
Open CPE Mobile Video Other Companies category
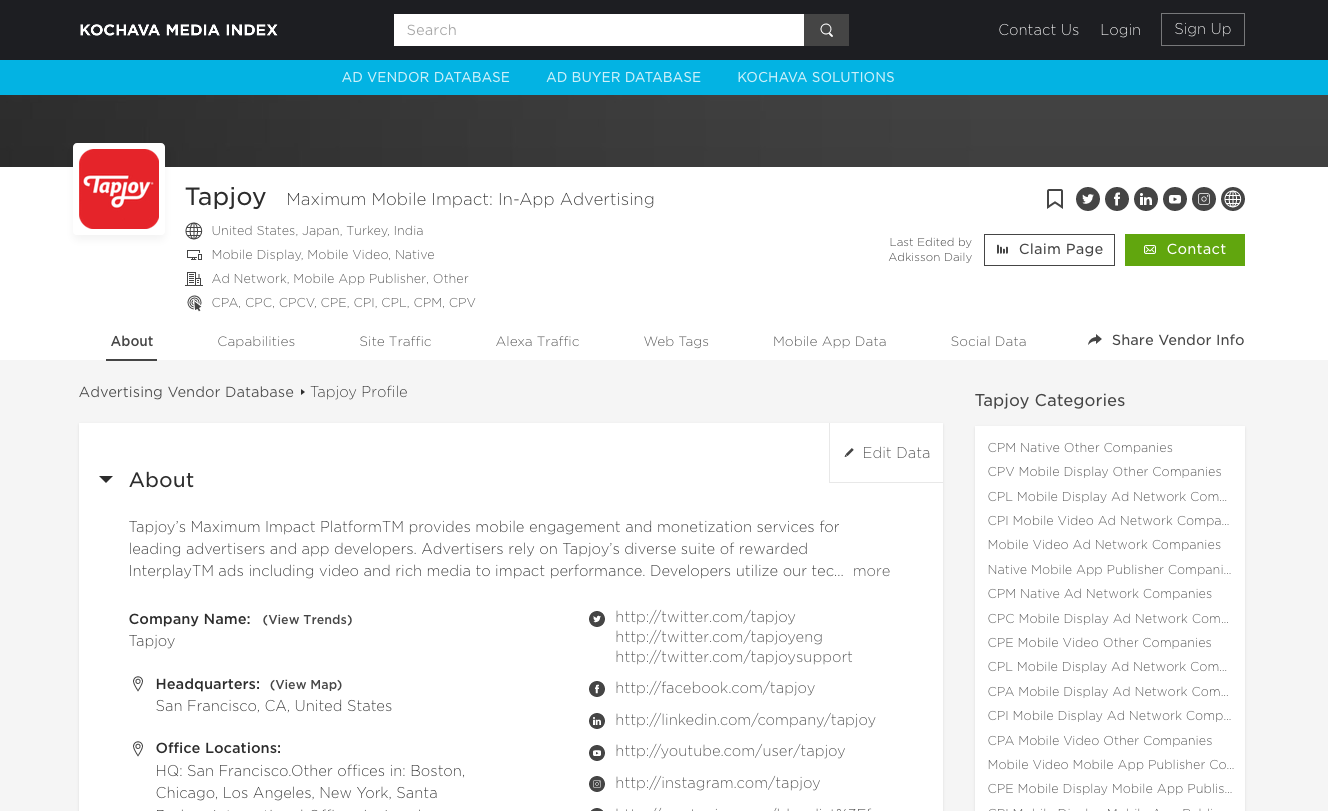[1099, 643]
